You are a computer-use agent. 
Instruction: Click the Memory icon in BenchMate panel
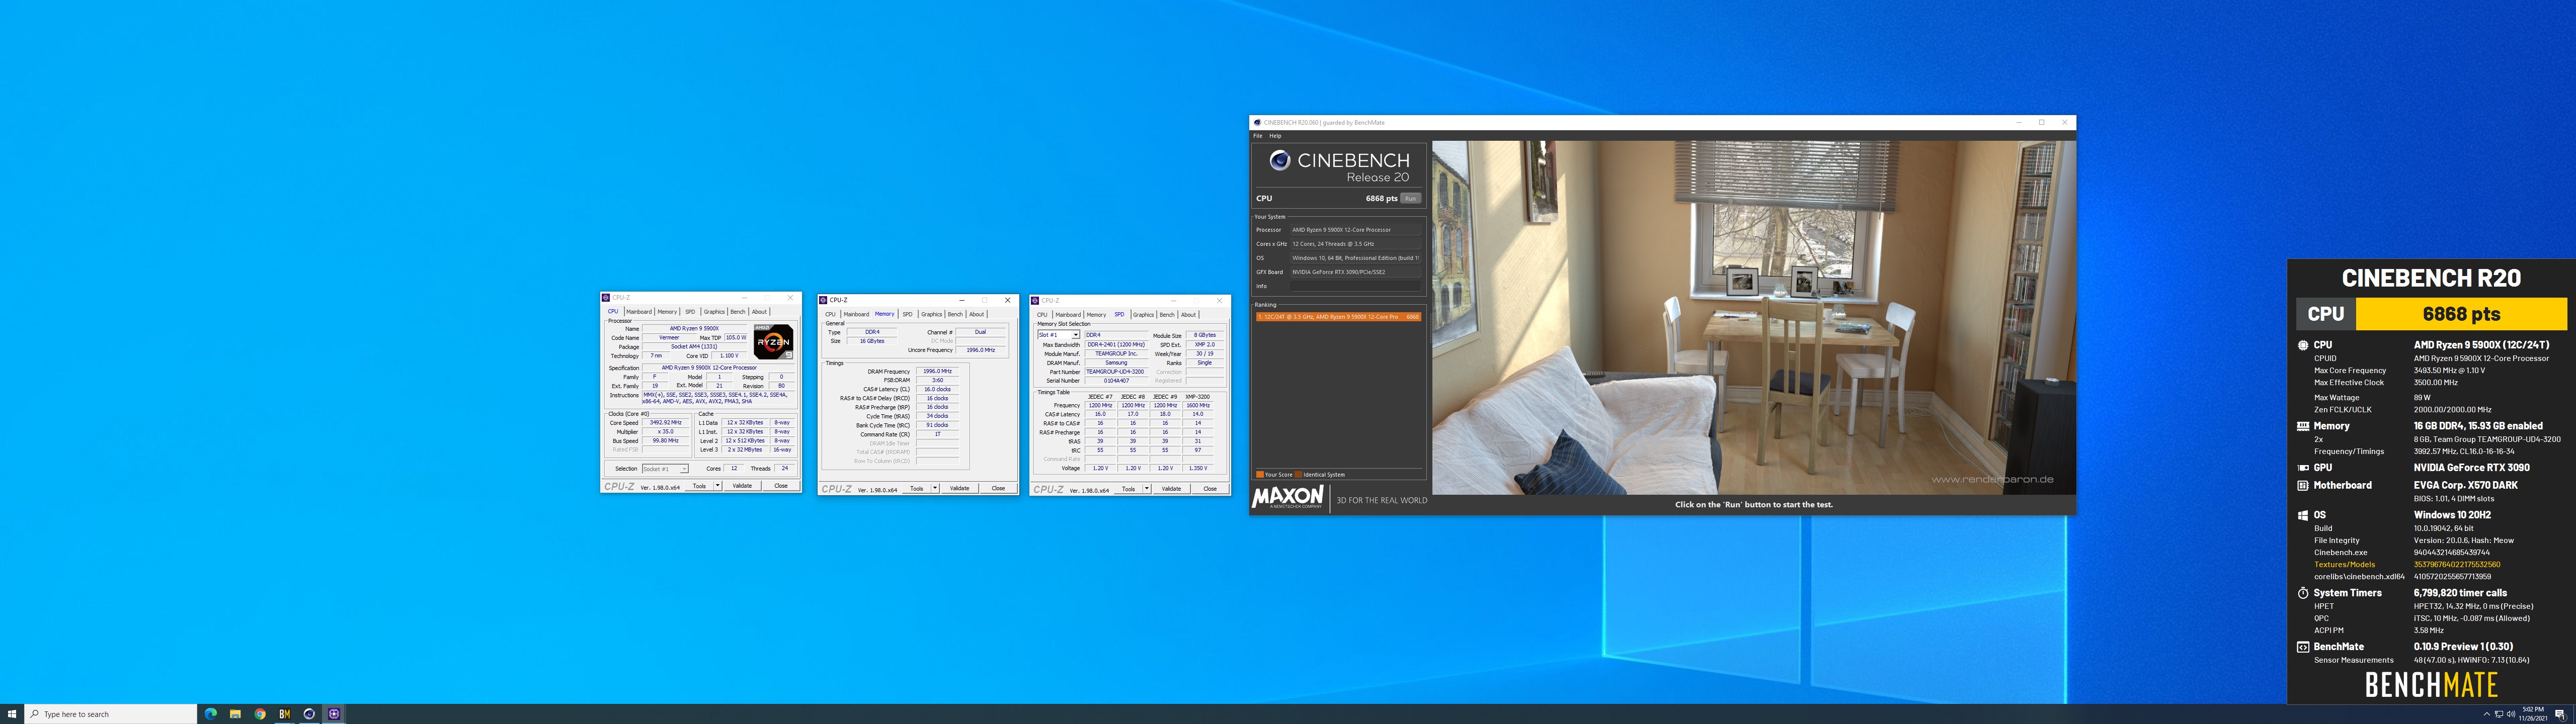2302,426
